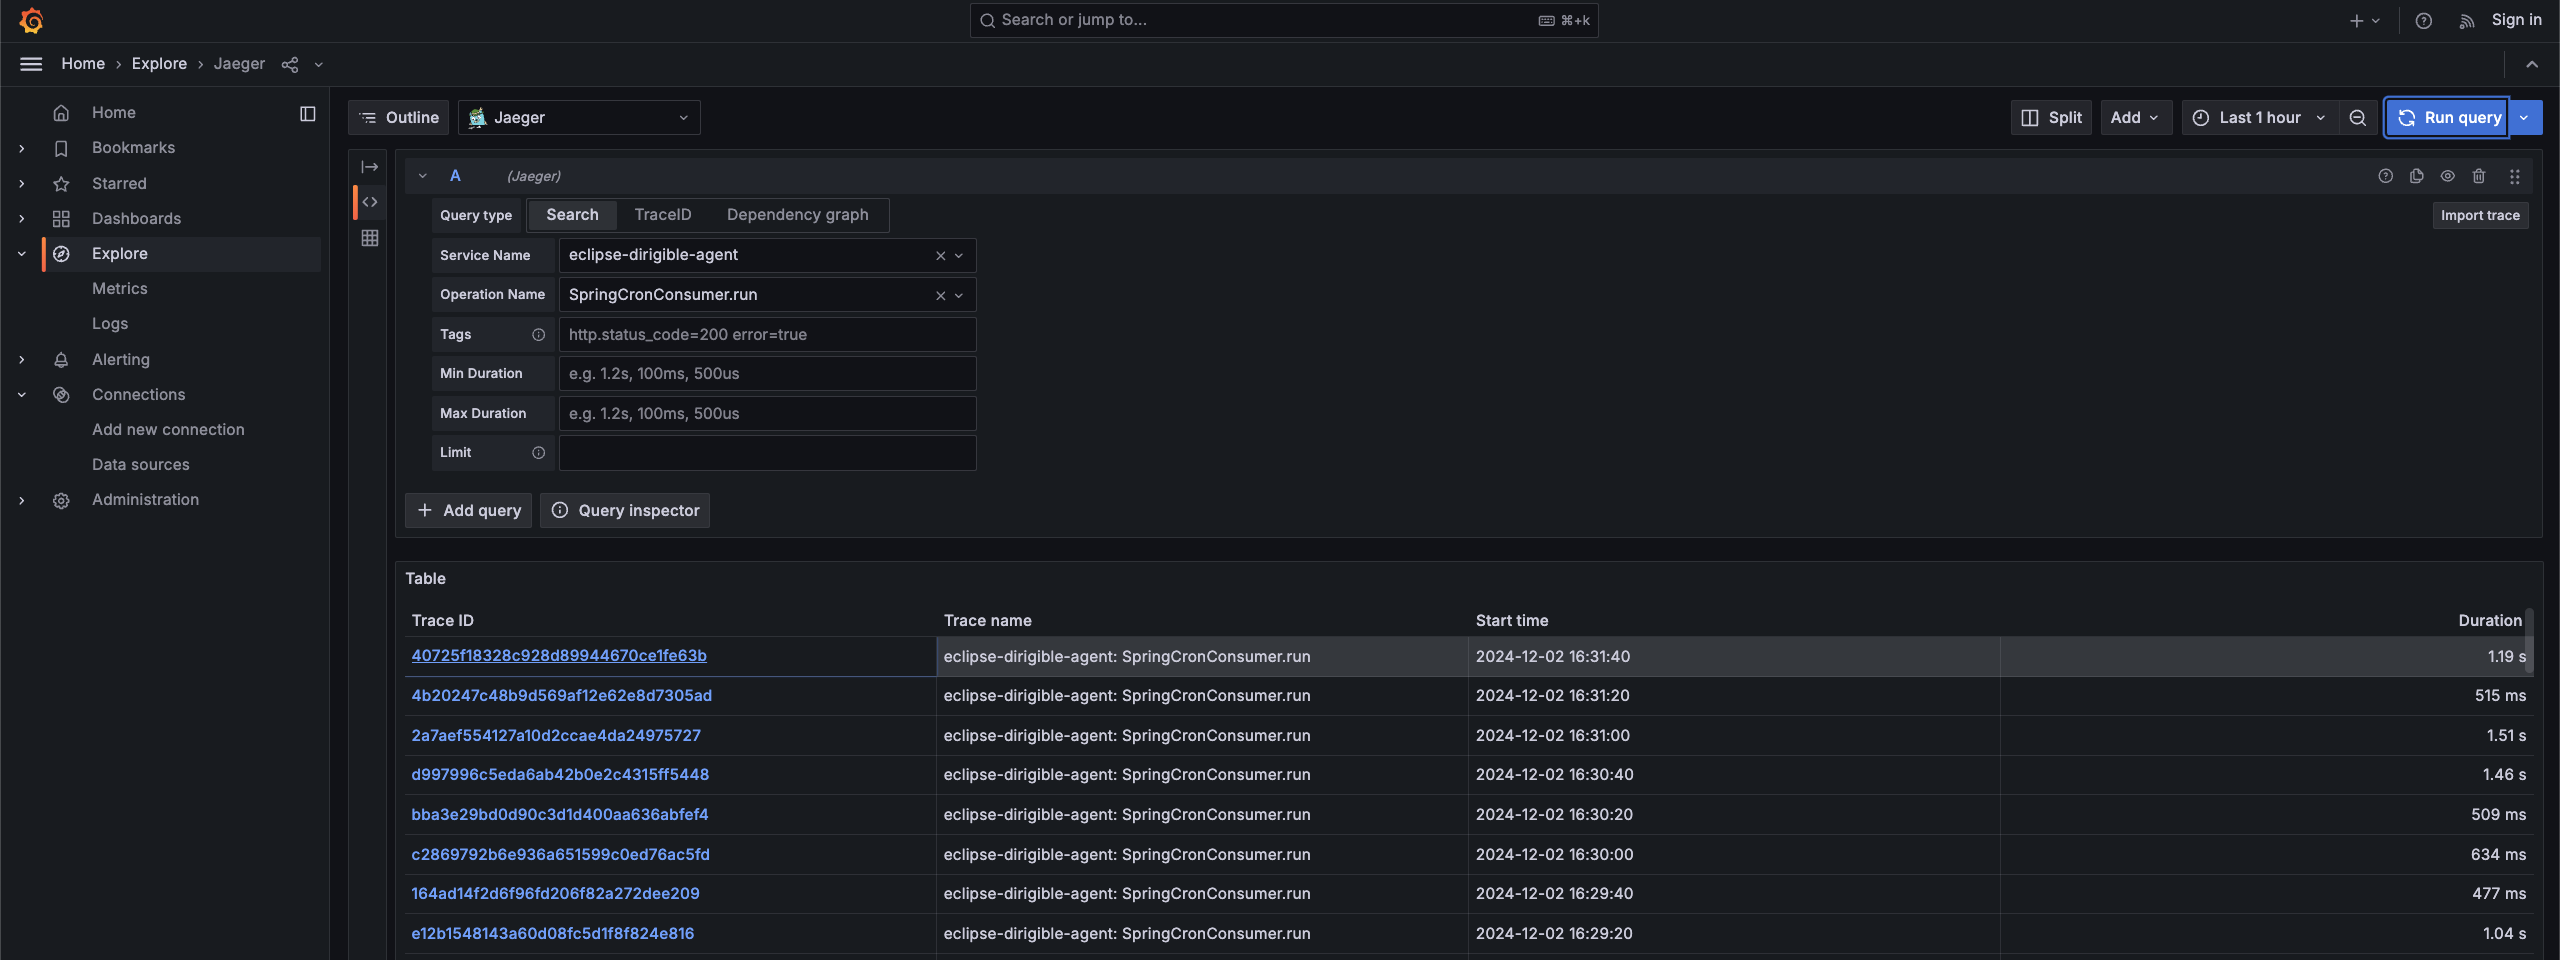2560x960 pixels.
Task: Open Metrics in the sidebar
Action: click(x=120, y=289)
